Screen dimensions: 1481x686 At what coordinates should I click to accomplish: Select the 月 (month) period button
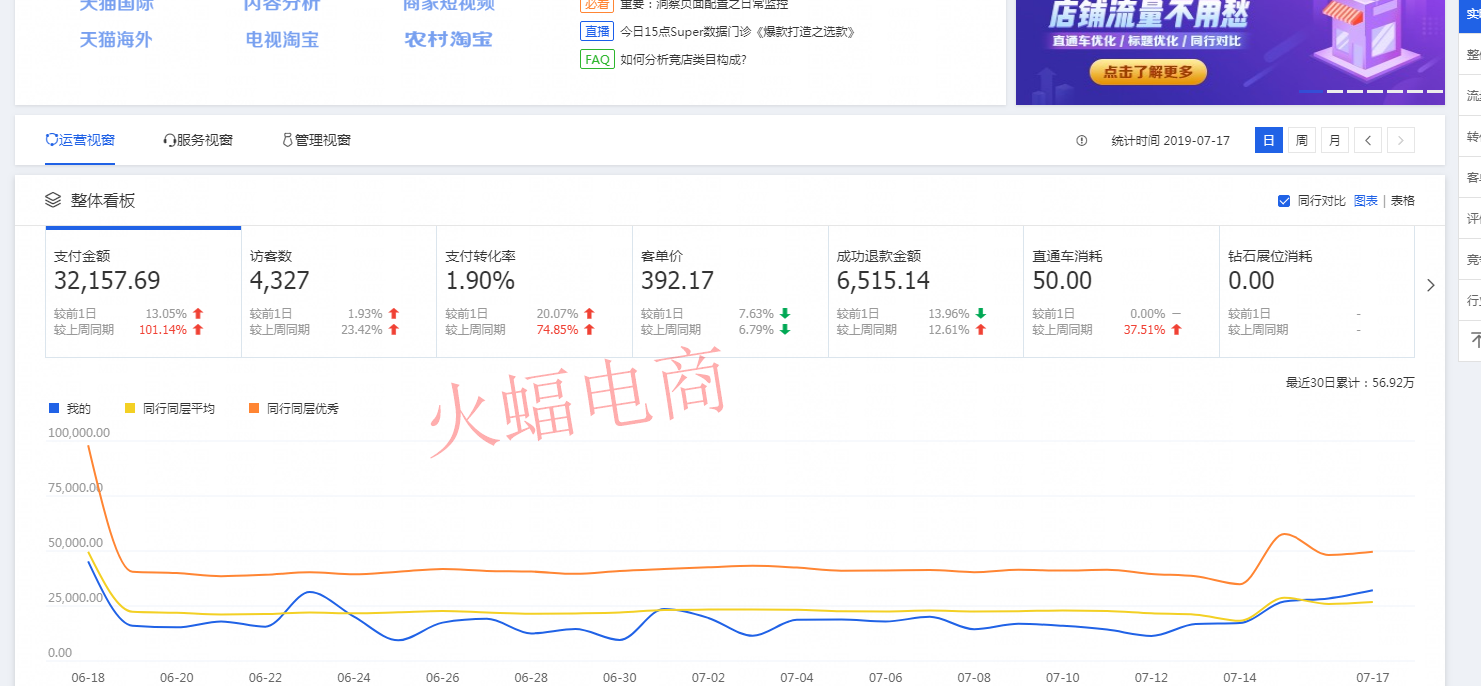(1334, 141)
